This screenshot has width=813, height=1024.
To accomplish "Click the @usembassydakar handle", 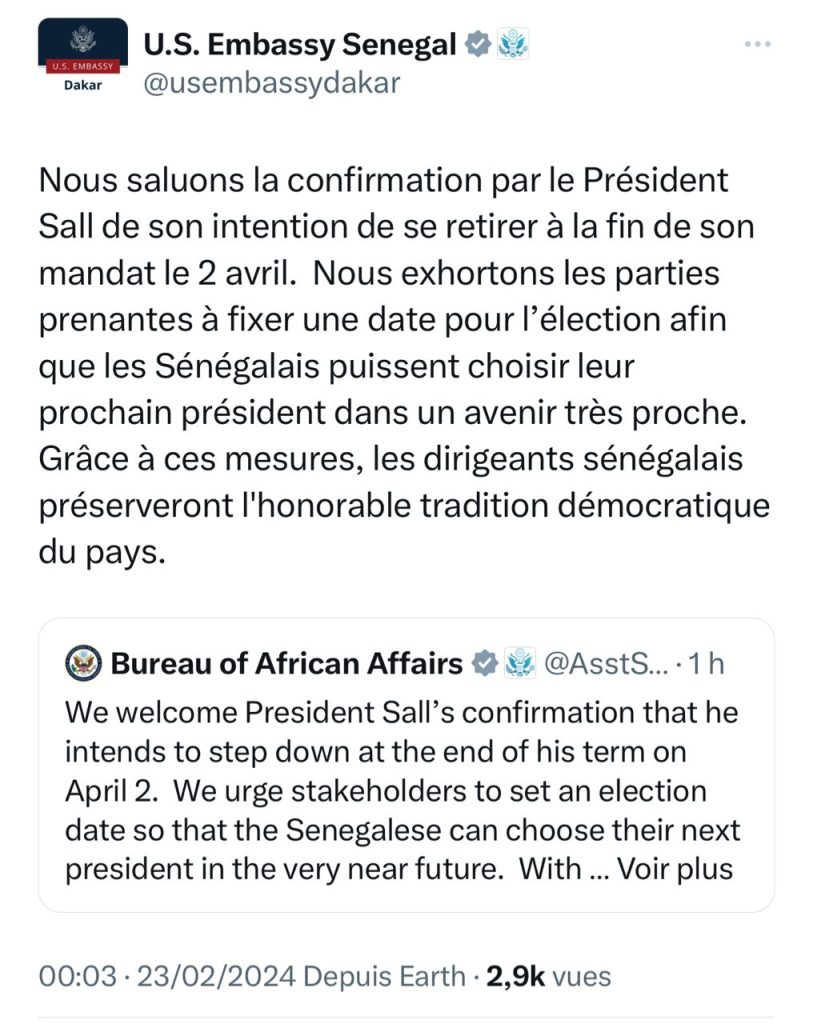I will [271, 84].
